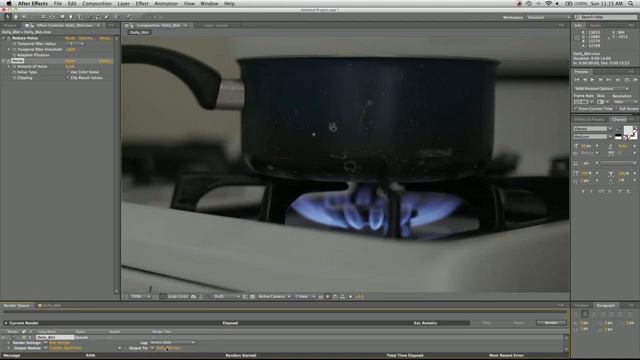Swap fill and stroke colors arrow
Screen dimensions: 640x360
635,127
